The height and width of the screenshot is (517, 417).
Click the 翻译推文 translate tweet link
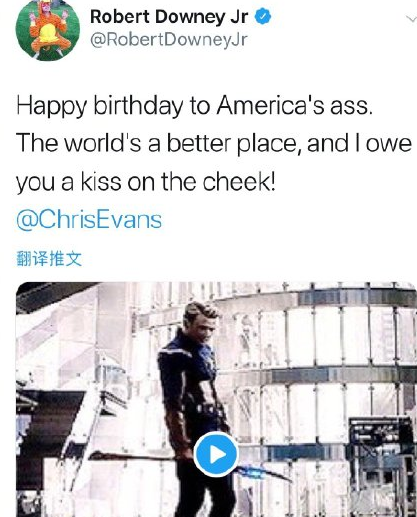pyautogui.click(x=49, y=259)
